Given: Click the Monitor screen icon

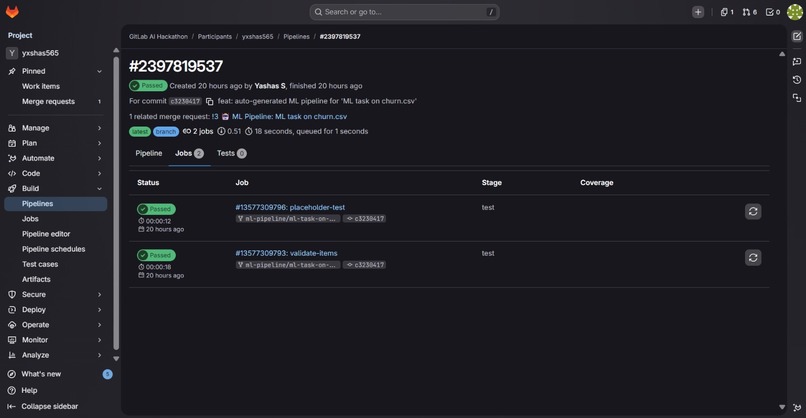Looking at the screenshot, I should coord(12,340).
